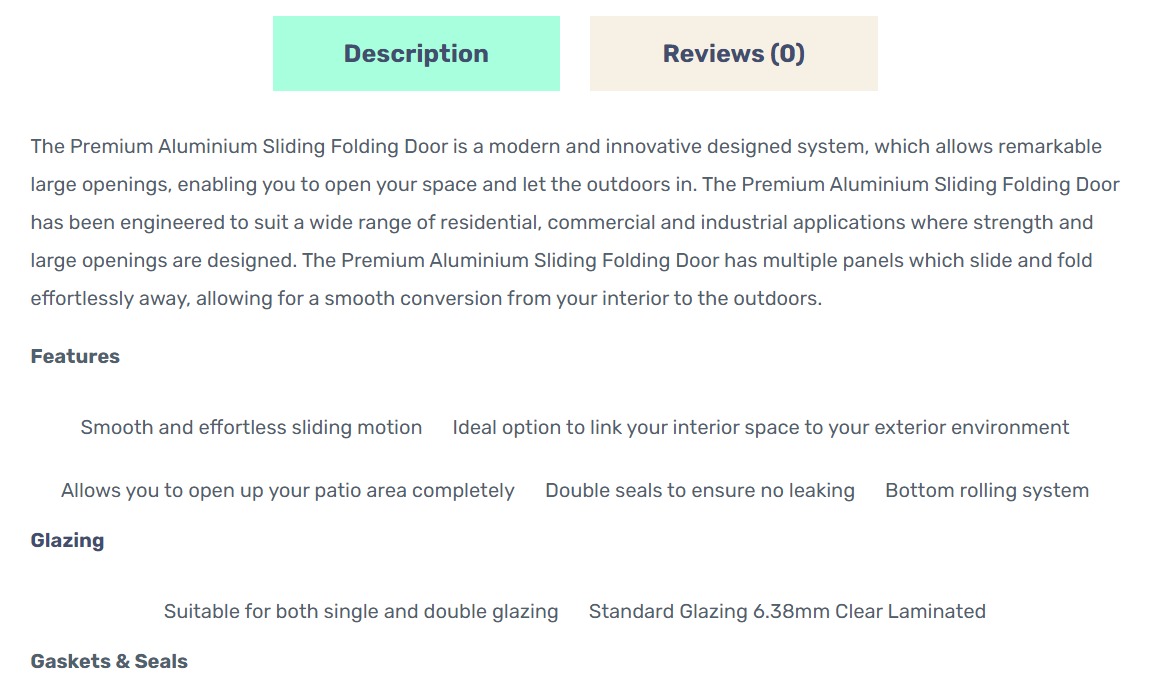The width and height of the screenshot is (1150, 692).
Task: Click the line ending 'from your interior to the outdoors'
Action: [x=426, y=298]
